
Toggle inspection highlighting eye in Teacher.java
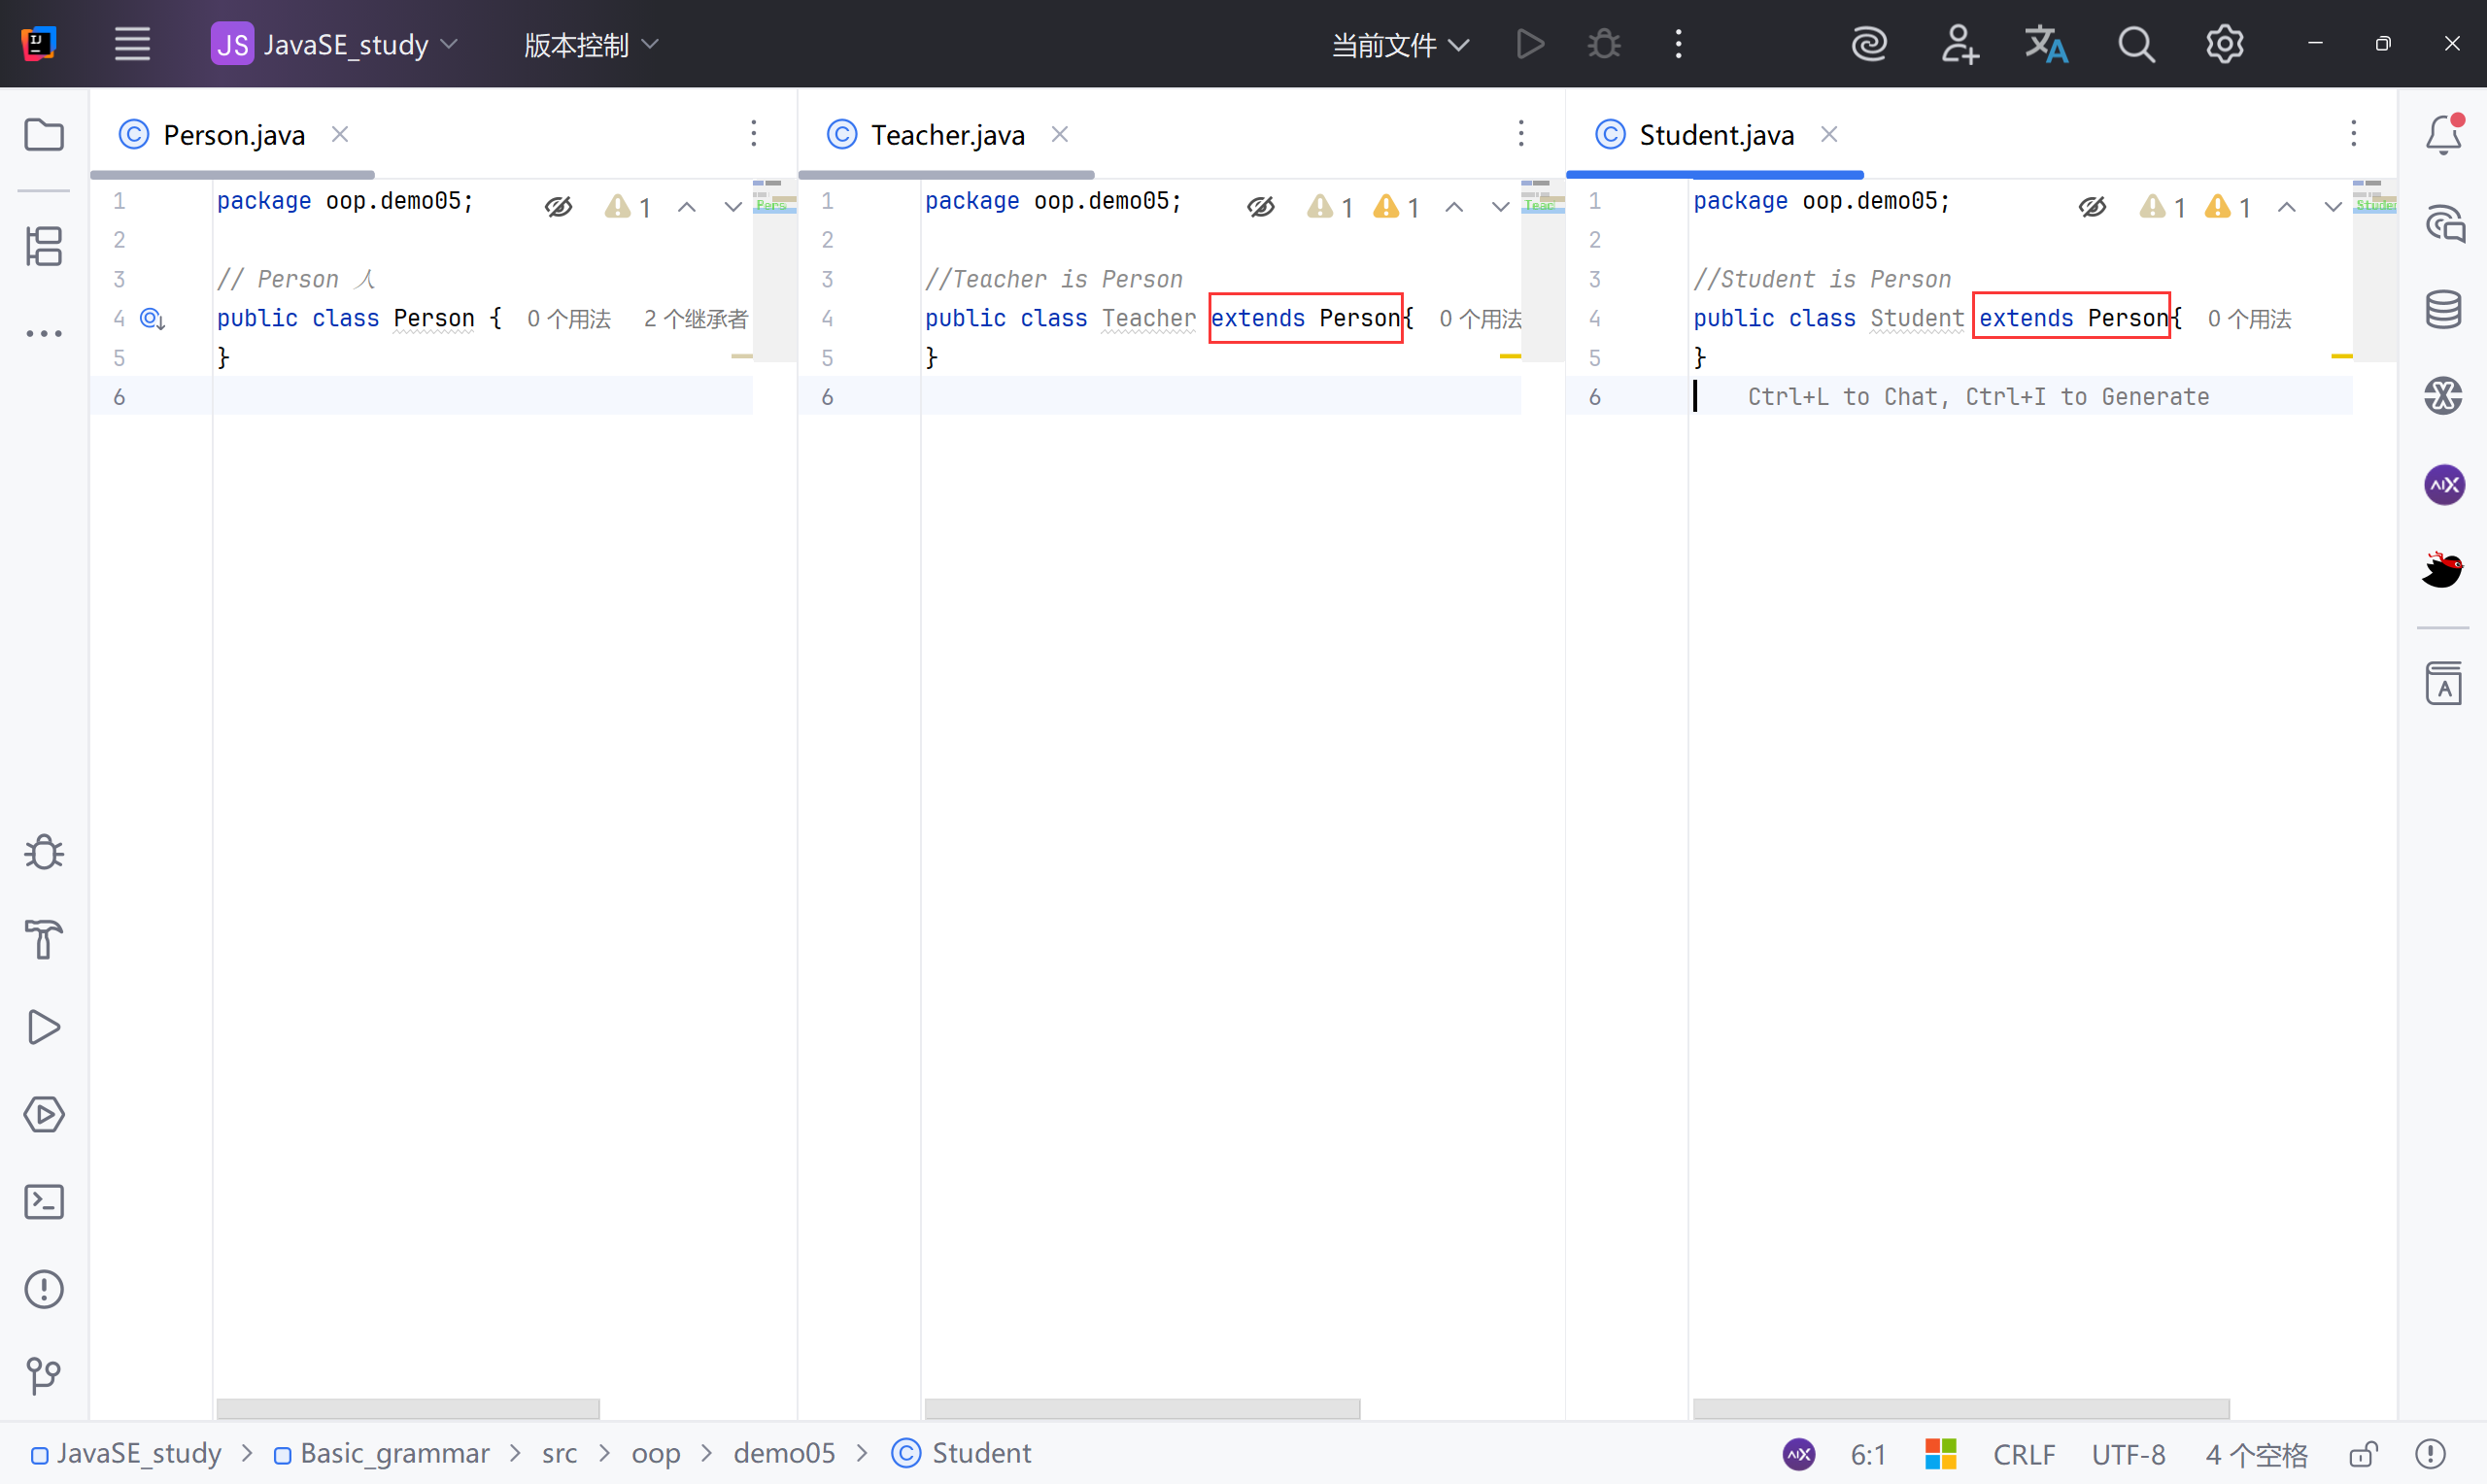(x=1261, y=207)
